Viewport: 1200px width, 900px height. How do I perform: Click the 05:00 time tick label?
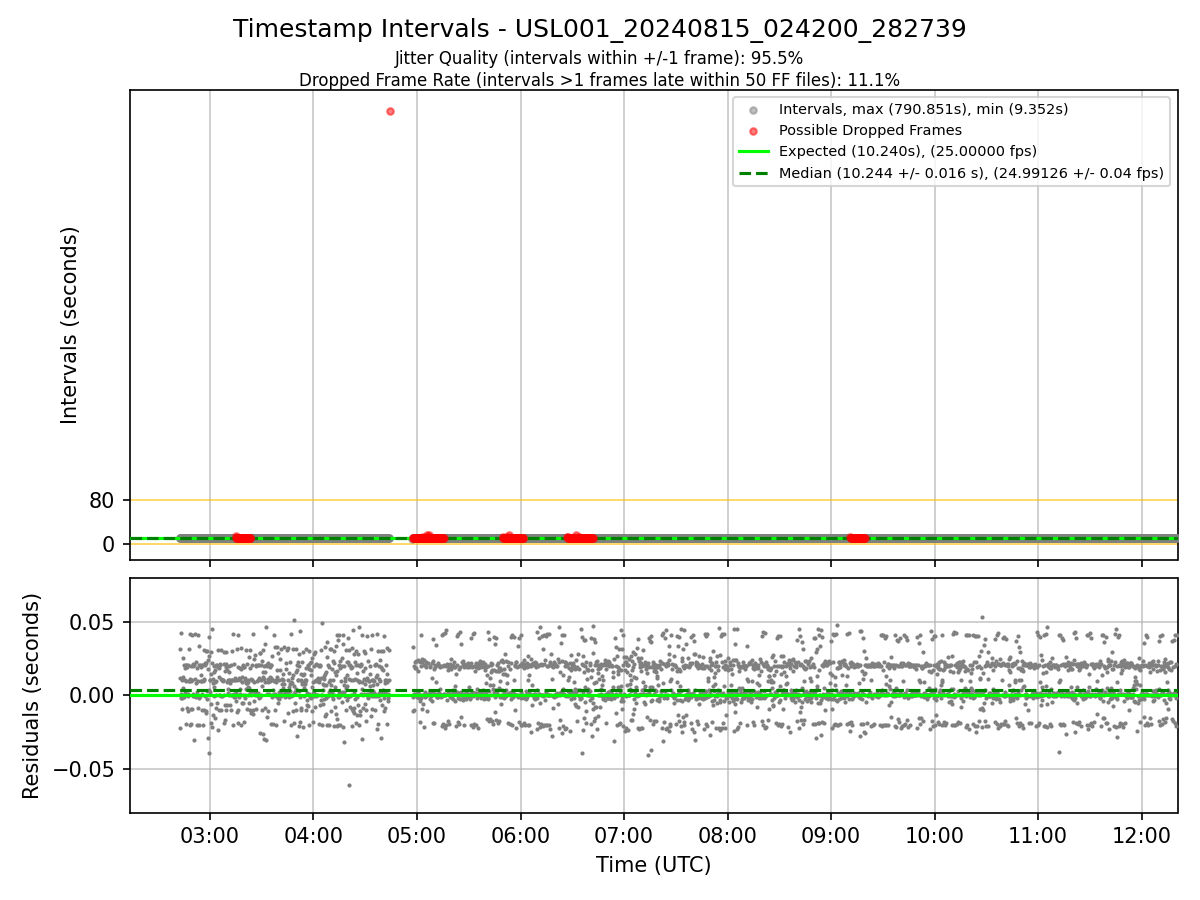click(x=417, y=834)
